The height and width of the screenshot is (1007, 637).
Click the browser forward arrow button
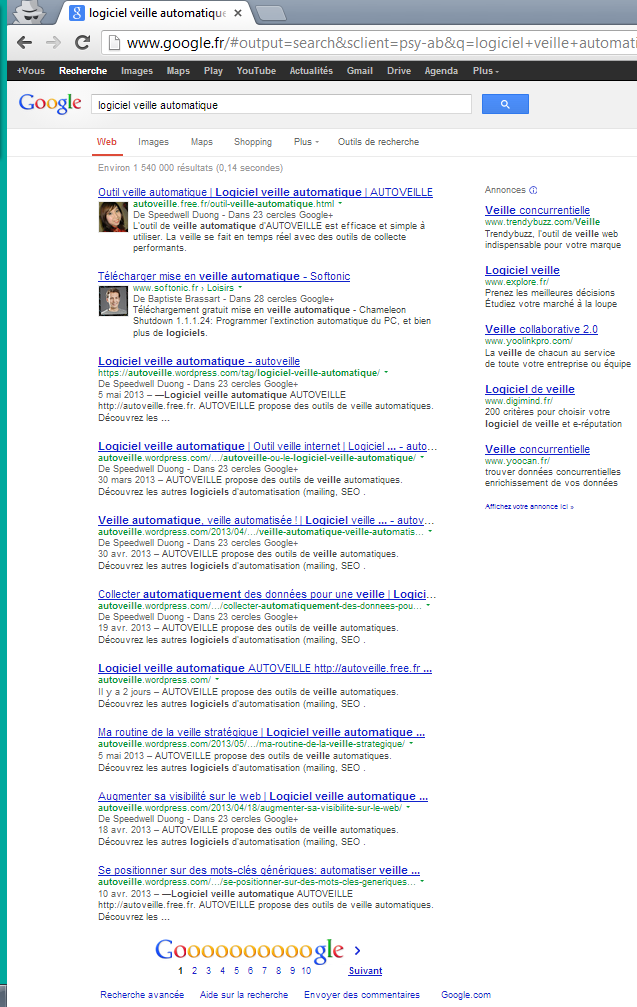53,42
